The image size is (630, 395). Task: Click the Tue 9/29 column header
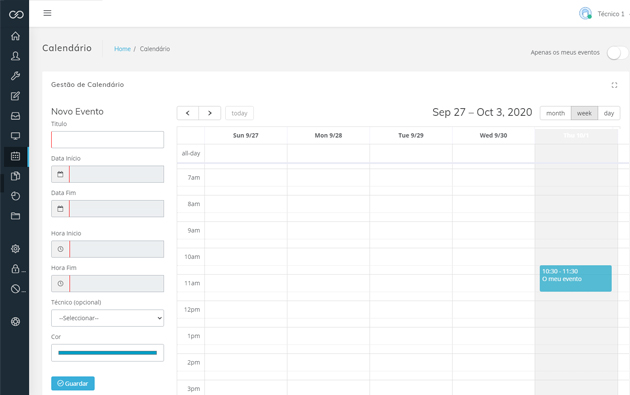point(411,135)
